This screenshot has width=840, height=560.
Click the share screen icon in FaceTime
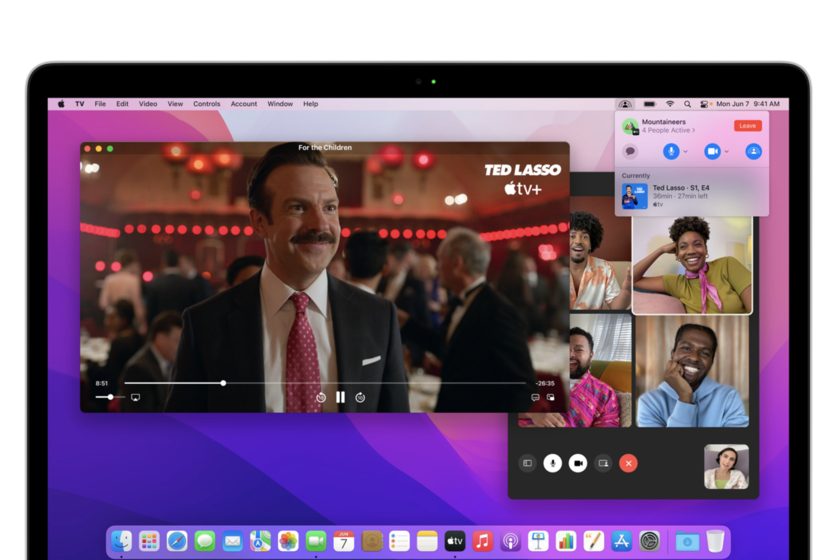602,463
